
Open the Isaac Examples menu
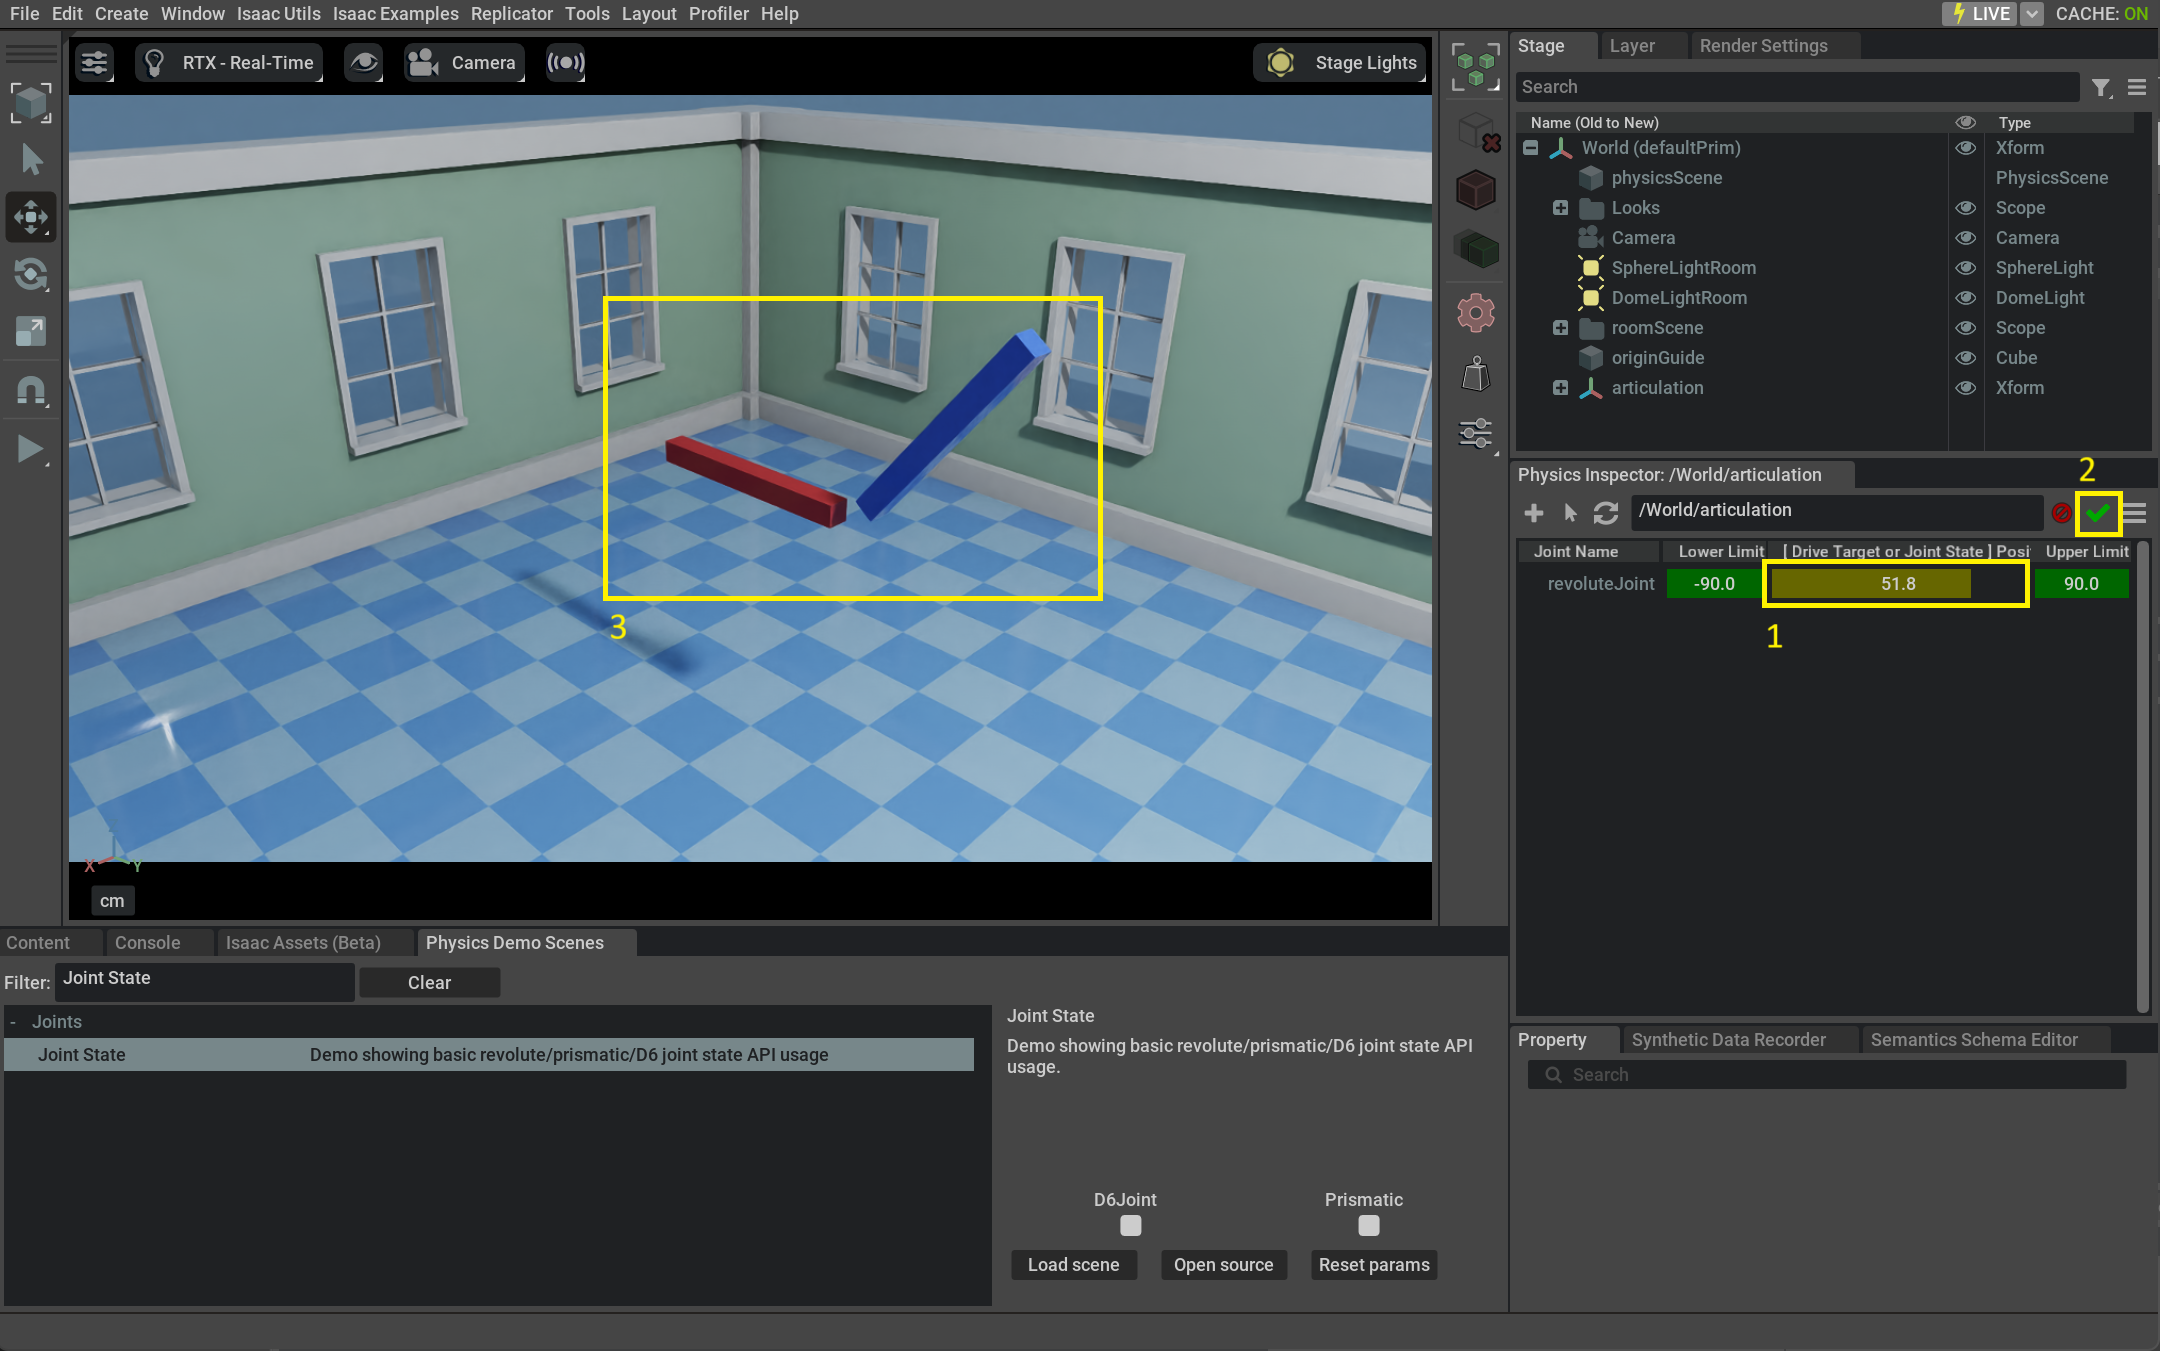395,14
